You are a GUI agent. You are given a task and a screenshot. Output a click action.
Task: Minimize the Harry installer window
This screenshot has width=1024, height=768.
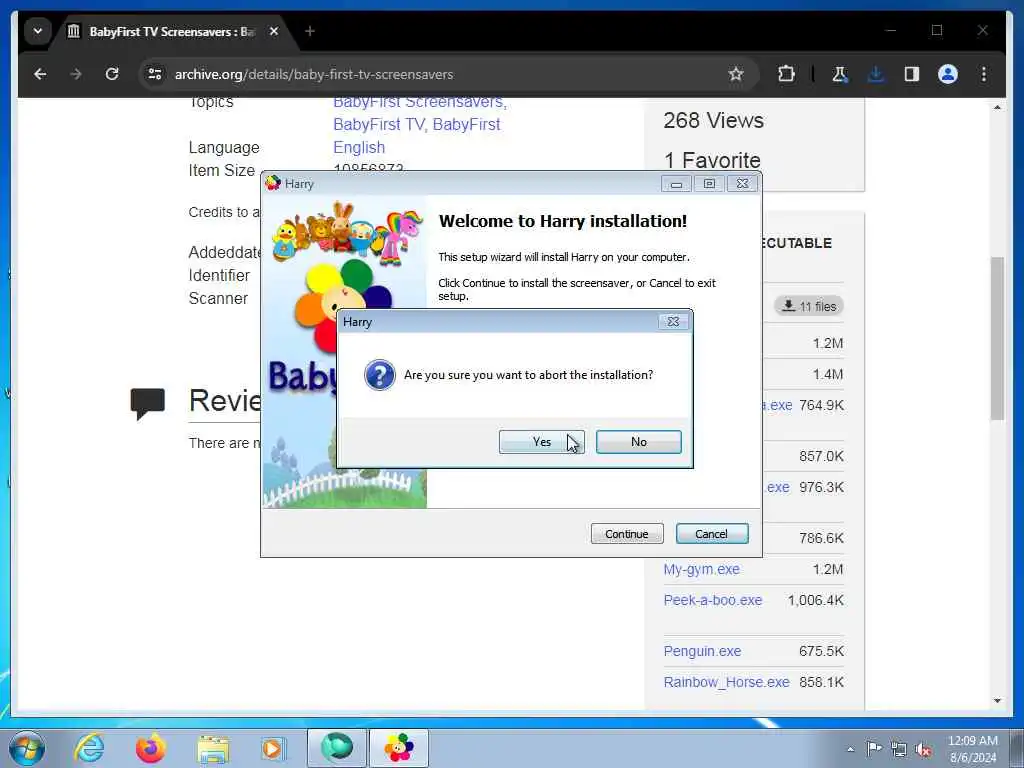(x=676, y=184)
